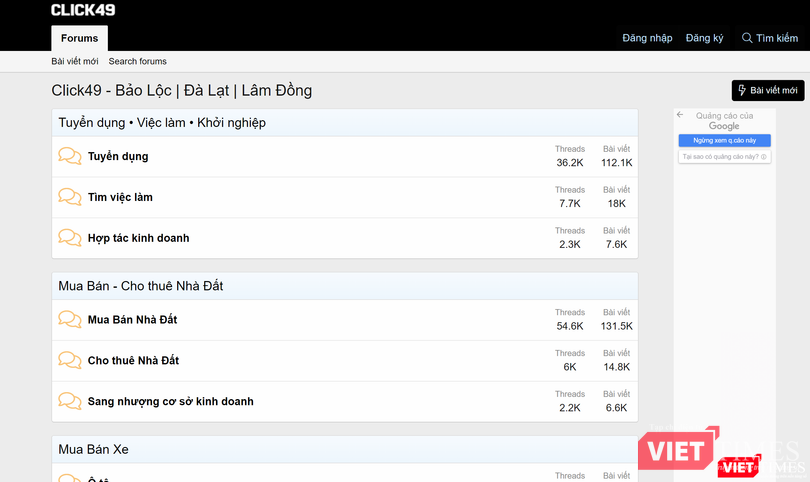Open the Mua Bán Xe category heading
The width and height of the screenshot is (810, 482).
pos(93,450)
